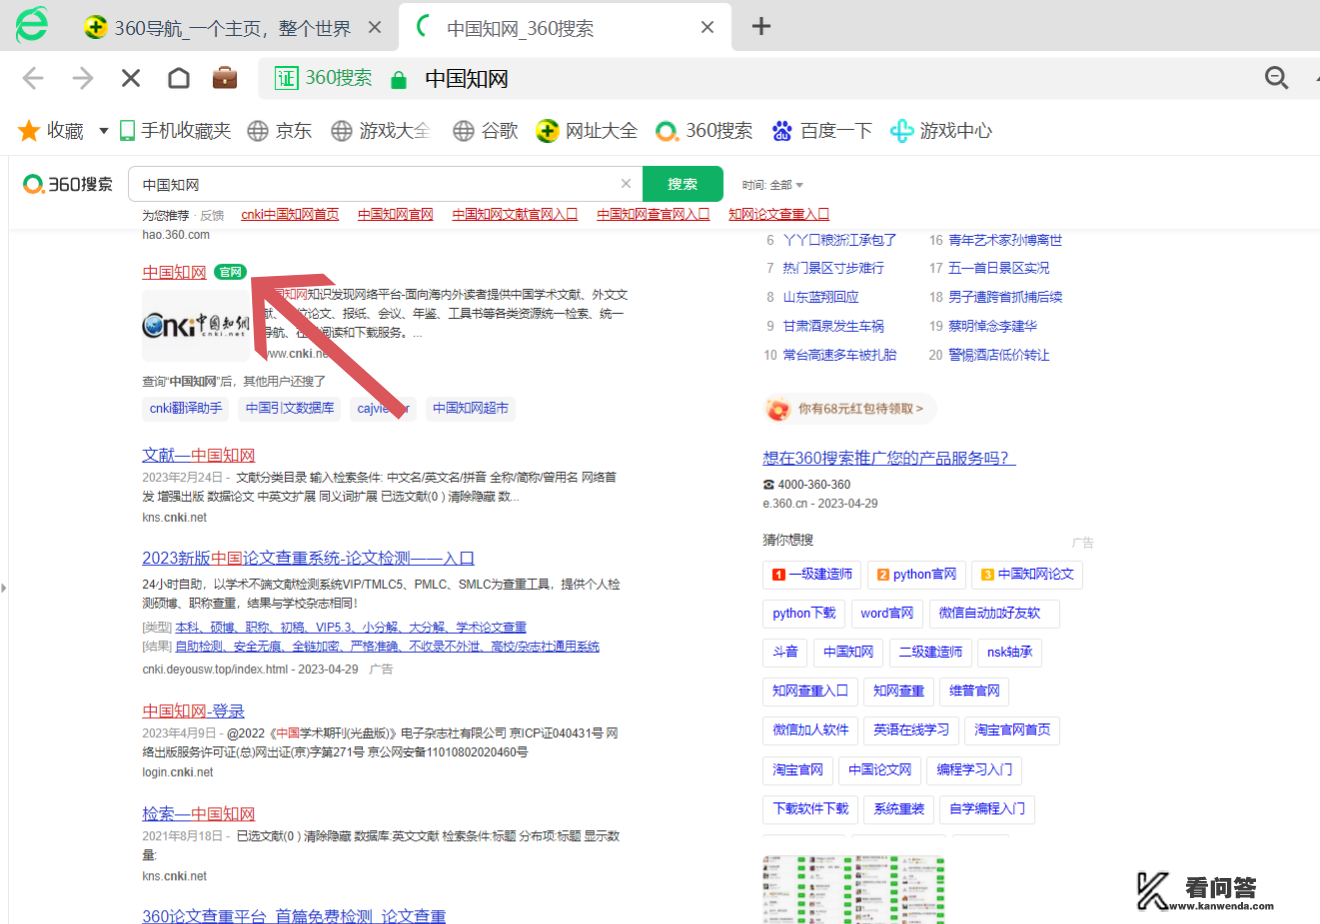Click guess-search tag word官网
This screenshot has width=1320, height=924.
(x=887, y=613)
